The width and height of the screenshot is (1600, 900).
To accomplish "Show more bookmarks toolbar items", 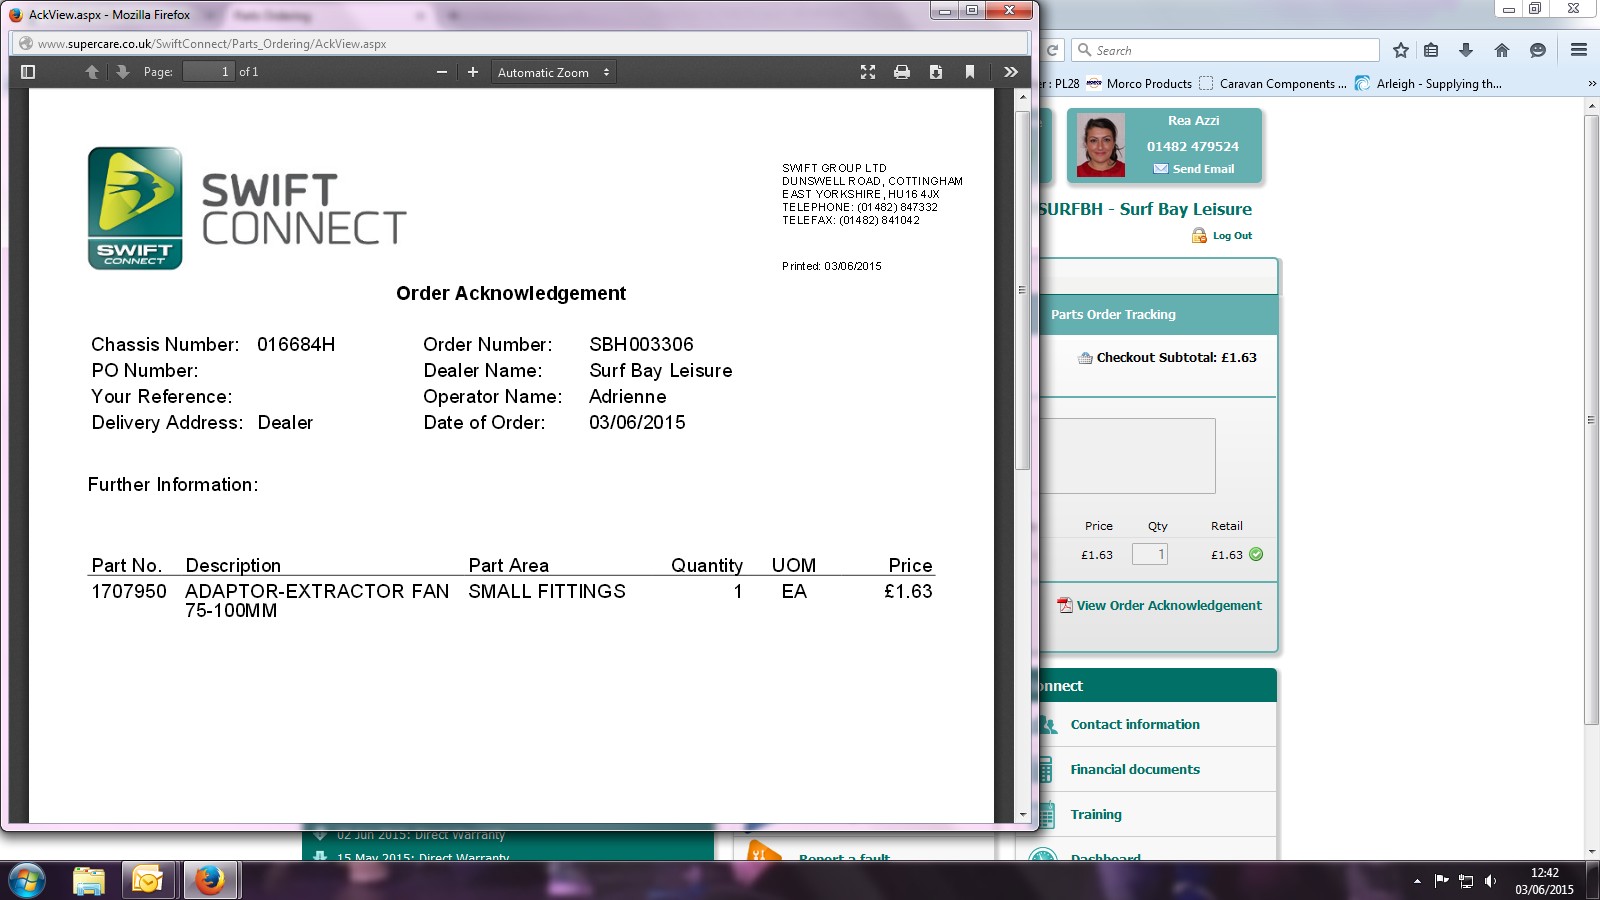I will point(1591,84).
